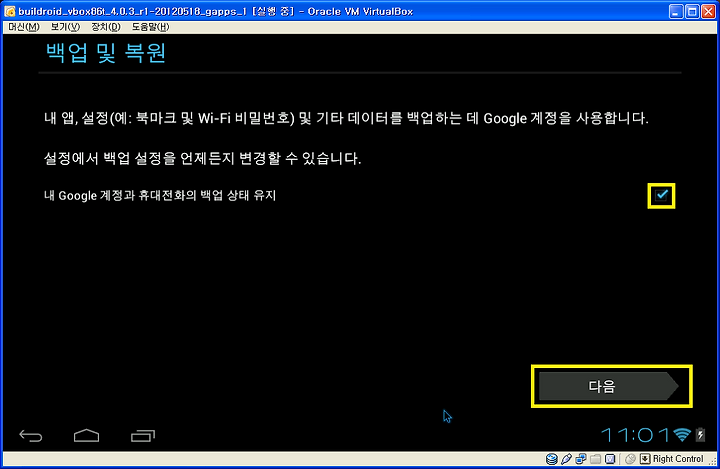Tap the Android home navigation icon
Screen dimensions: 720x469
point(86,435)
